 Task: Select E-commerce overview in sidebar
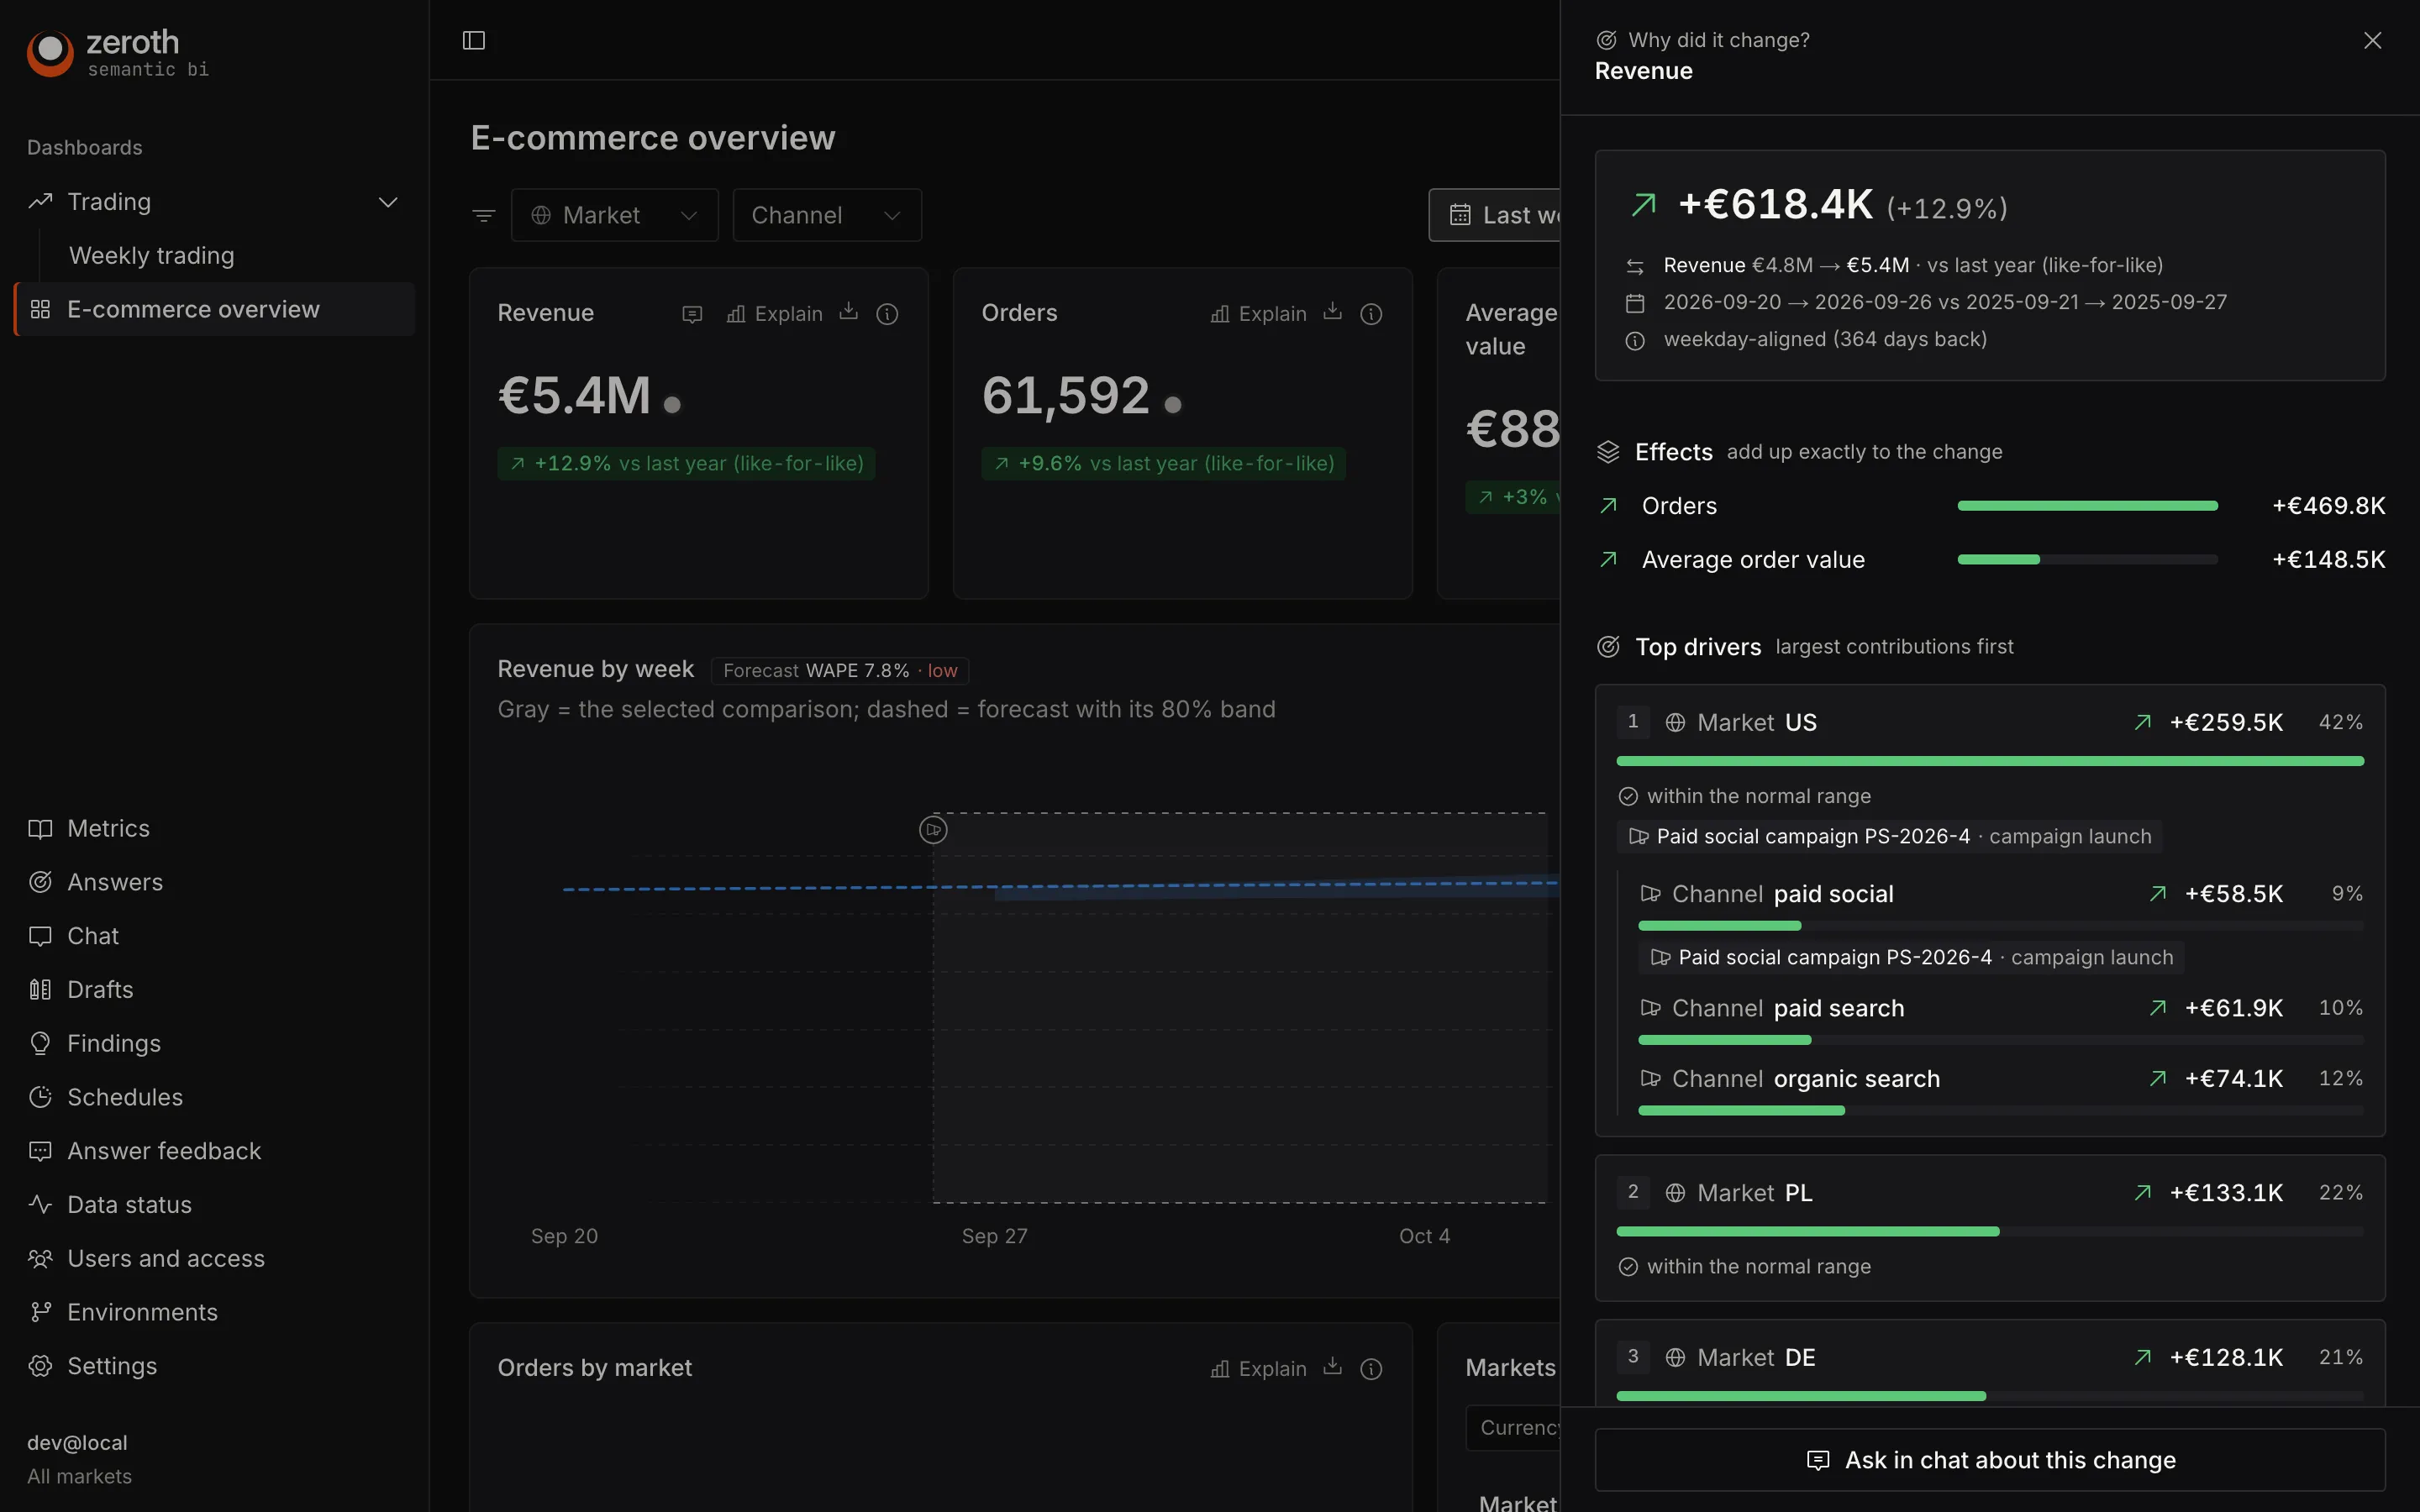click(x=215, y=310)
